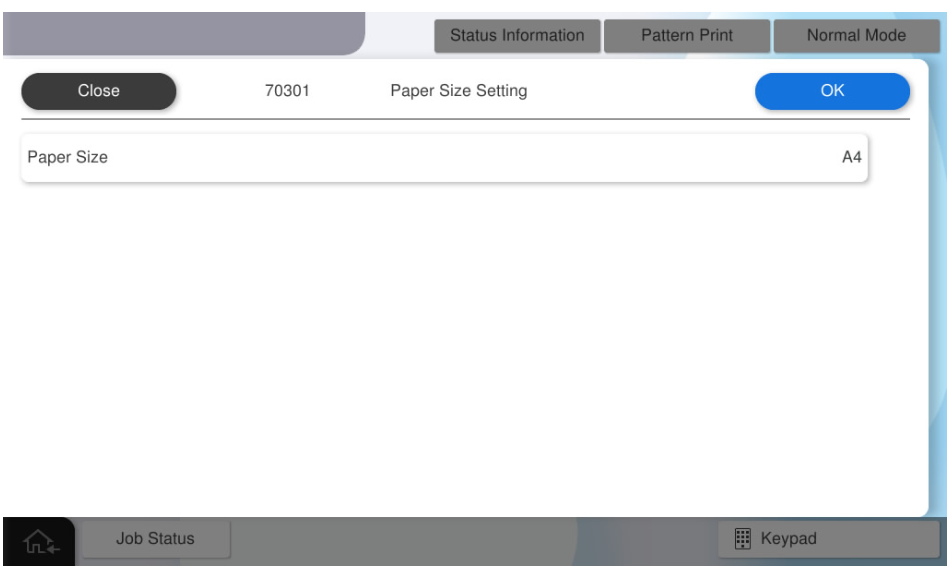Click the Paper Size label text
Screen dimensions: 952x571
point(67,158)
